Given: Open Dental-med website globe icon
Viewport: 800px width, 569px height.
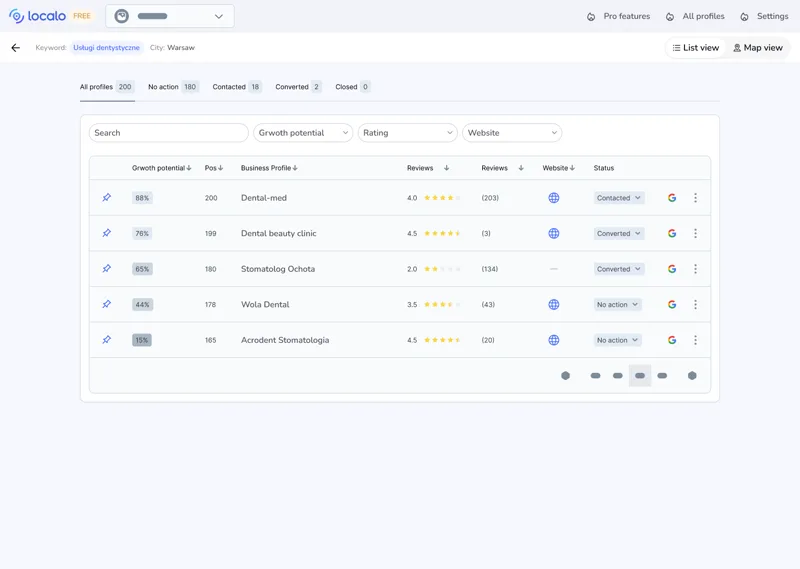Looking at the screenshot, I should tap(554, 197).
